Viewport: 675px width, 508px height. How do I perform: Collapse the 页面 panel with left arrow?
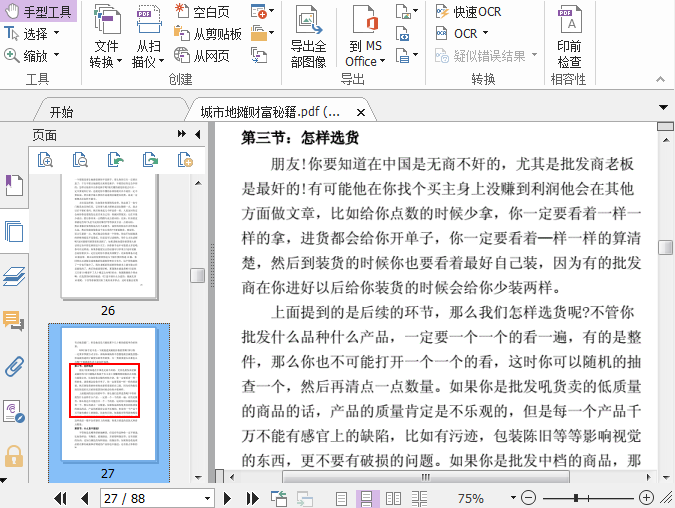click(x=198, y=134)
